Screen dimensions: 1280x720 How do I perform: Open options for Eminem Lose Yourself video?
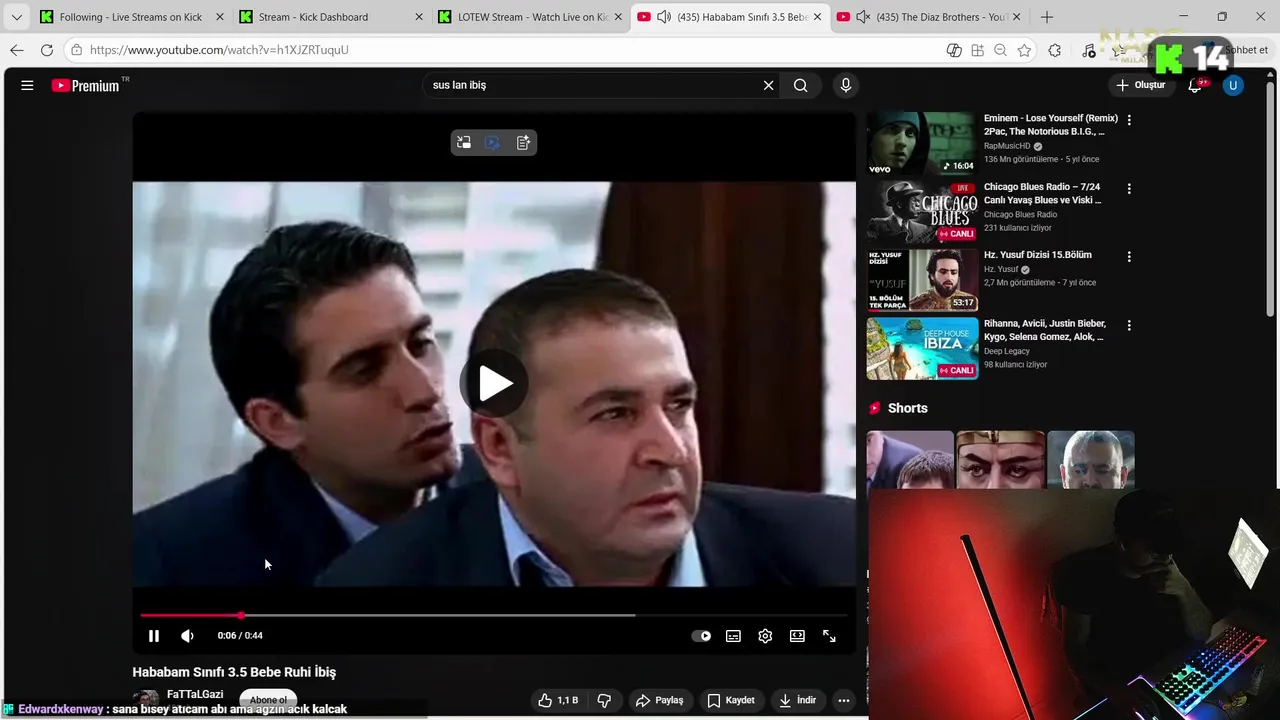click(x=1129, y=120)
